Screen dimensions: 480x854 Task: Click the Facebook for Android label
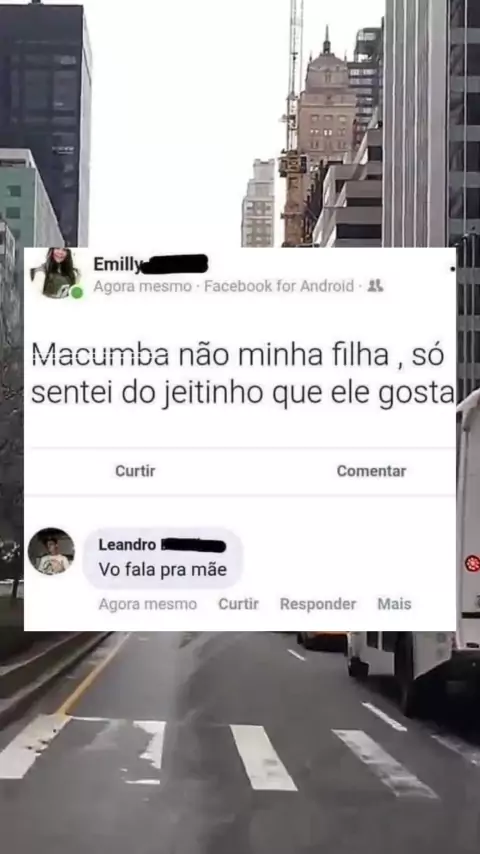[279, 286]
